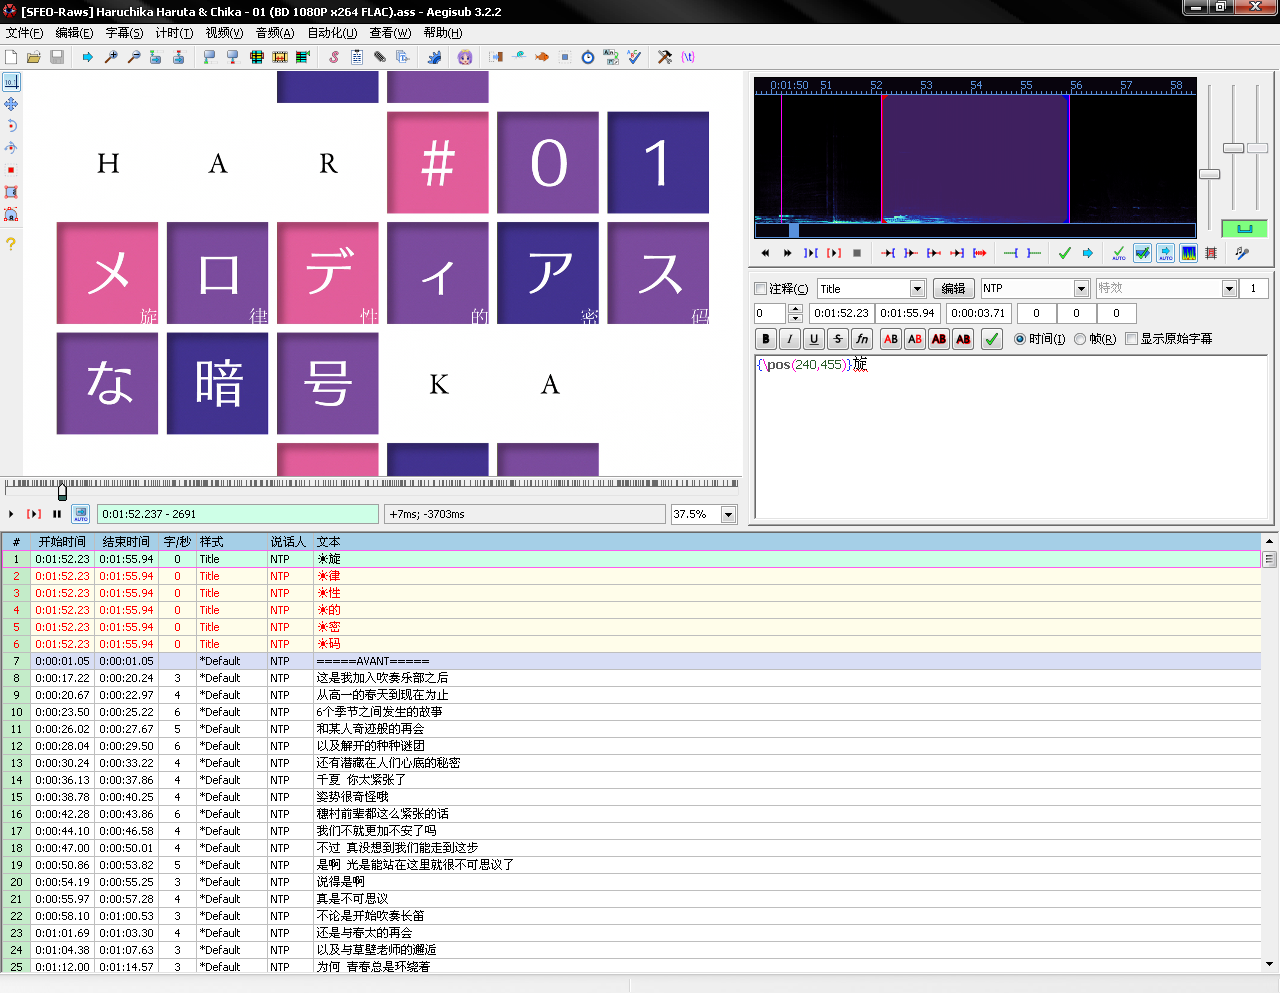Click subtitle text edit box
This screenshot has height=993, width=1280.
(x=1011, y=436)
